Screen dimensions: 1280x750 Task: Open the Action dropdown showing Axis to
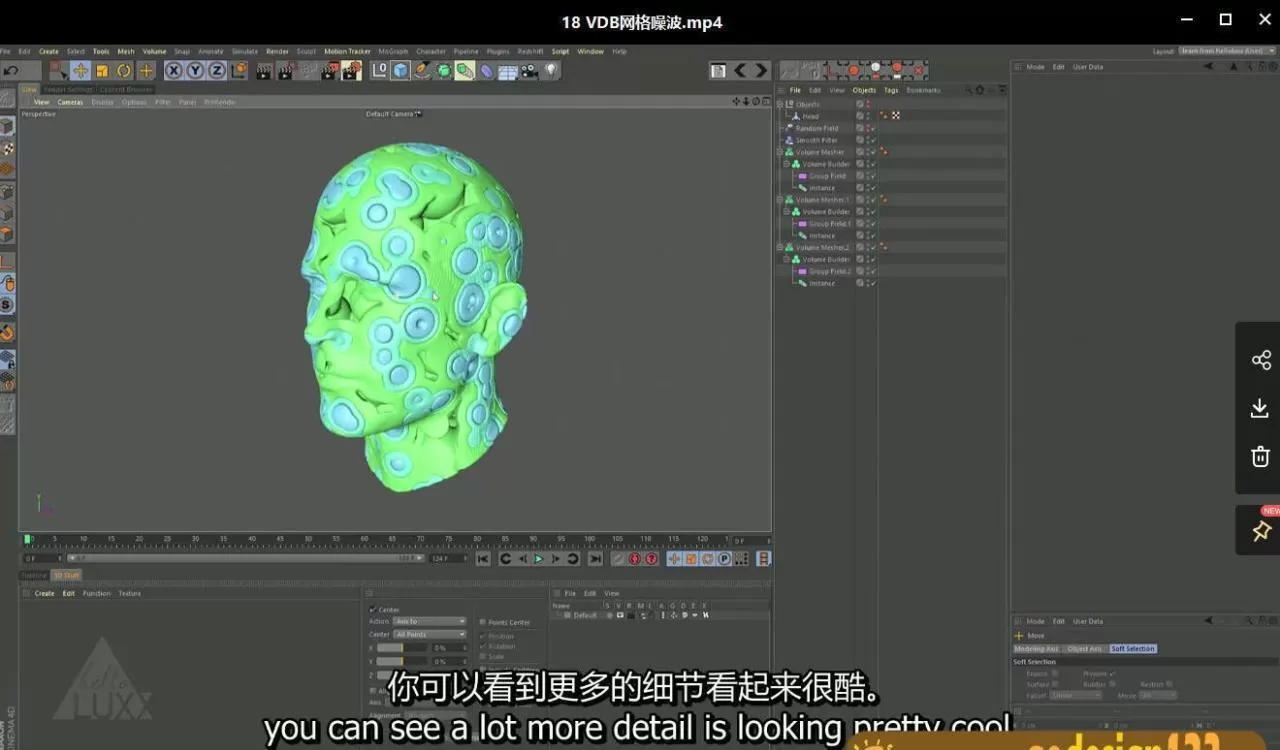pyautogui.click(x=430, y=621)
